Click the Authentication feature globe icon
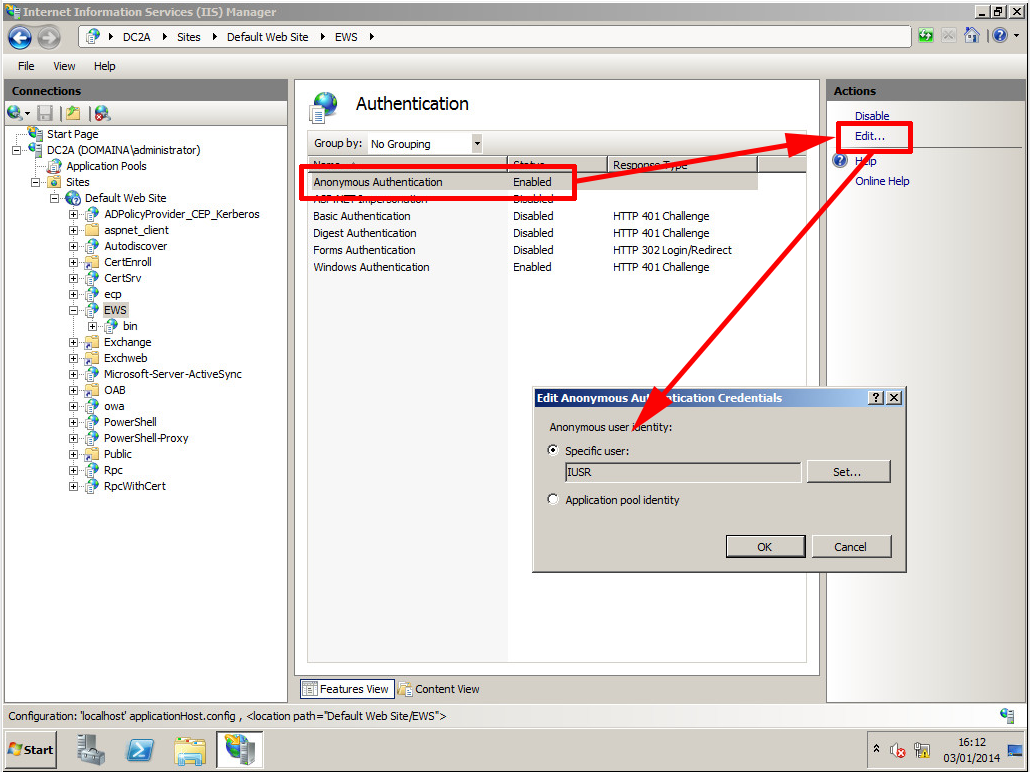The image size is (1030, 772). (x=324, y=108)
